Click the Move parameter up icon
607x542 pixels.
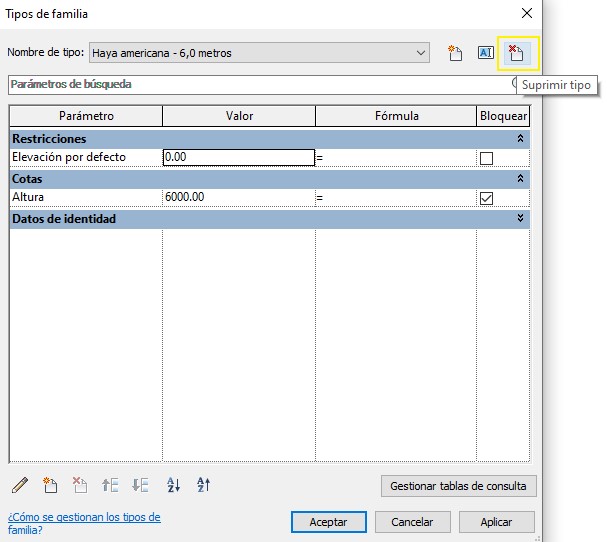tap(111, 485)
